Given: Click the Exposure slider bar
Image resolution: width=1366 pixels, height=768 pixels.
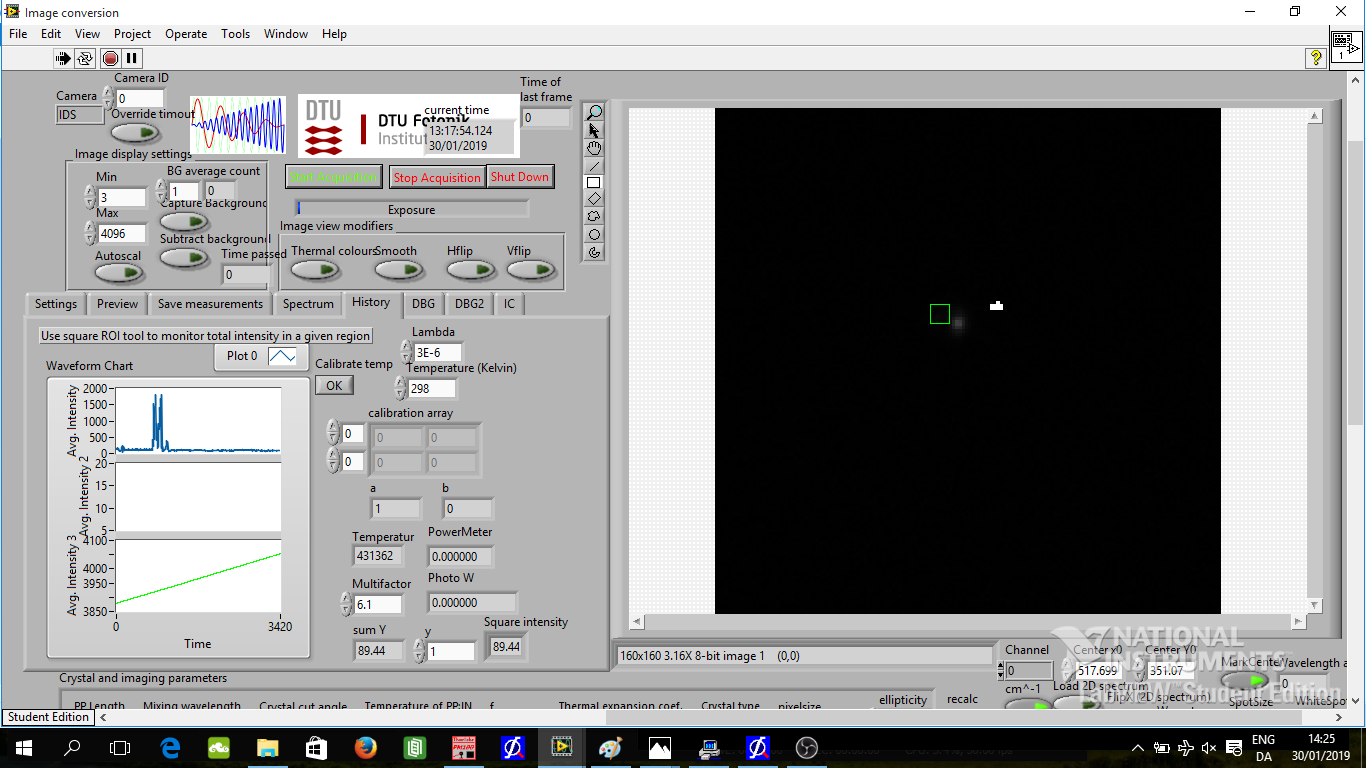Looking at the screenshot, I should coord(412,209).
